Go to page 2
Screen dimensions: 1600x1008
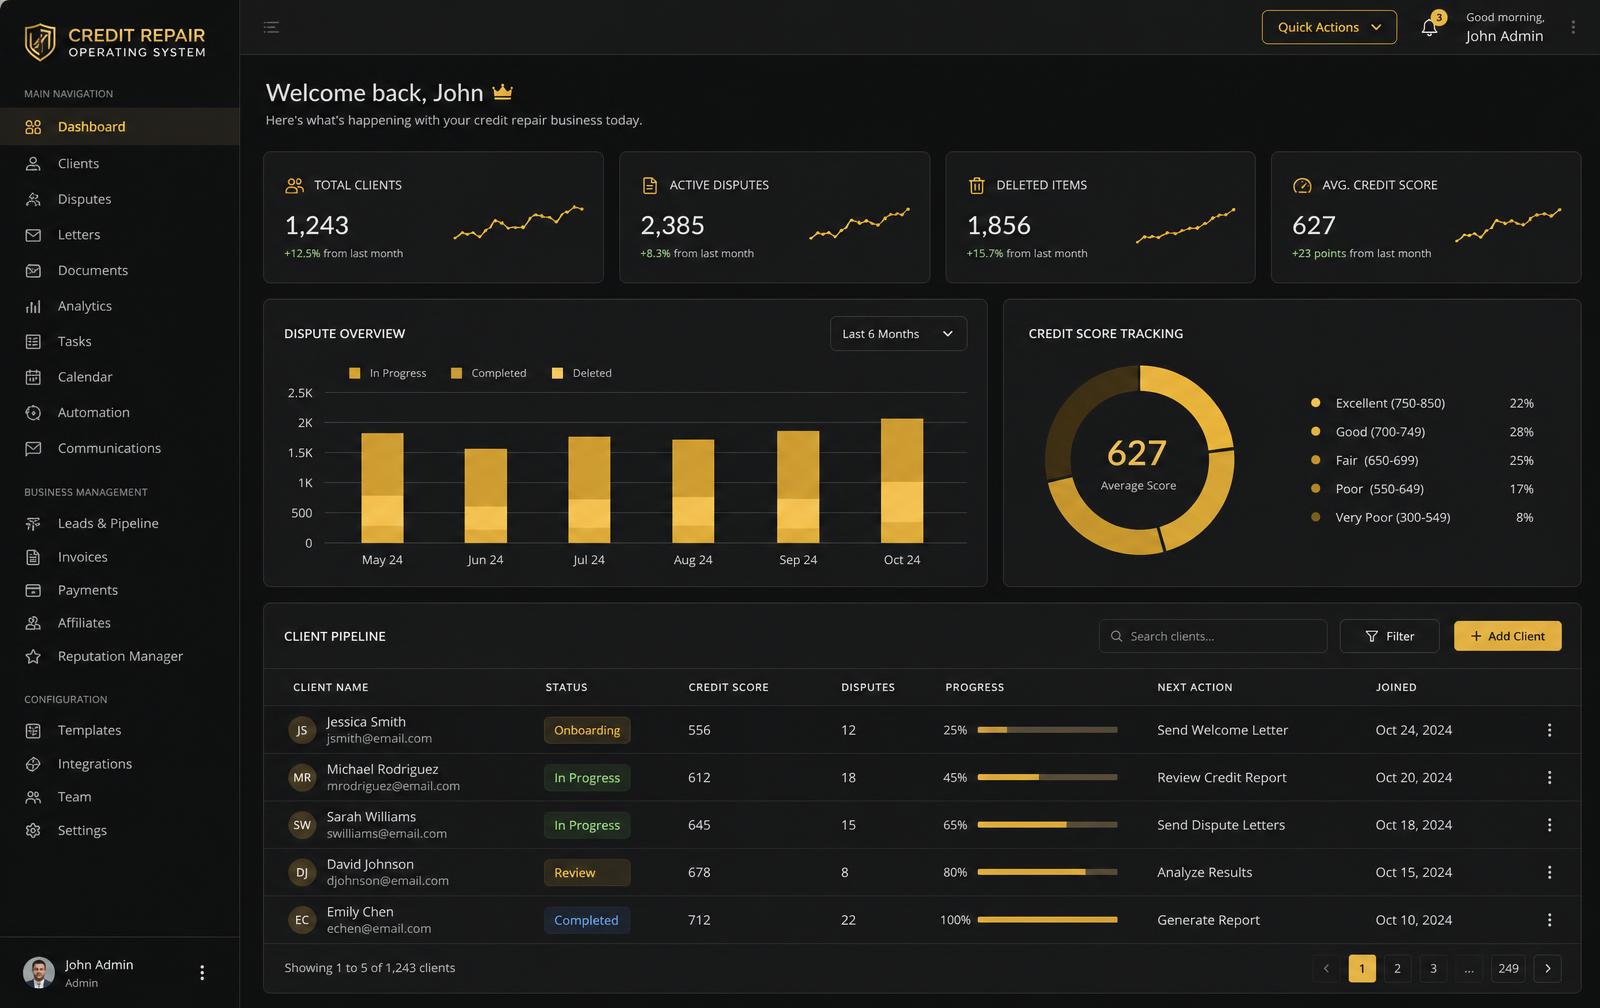click(1397, 968)
